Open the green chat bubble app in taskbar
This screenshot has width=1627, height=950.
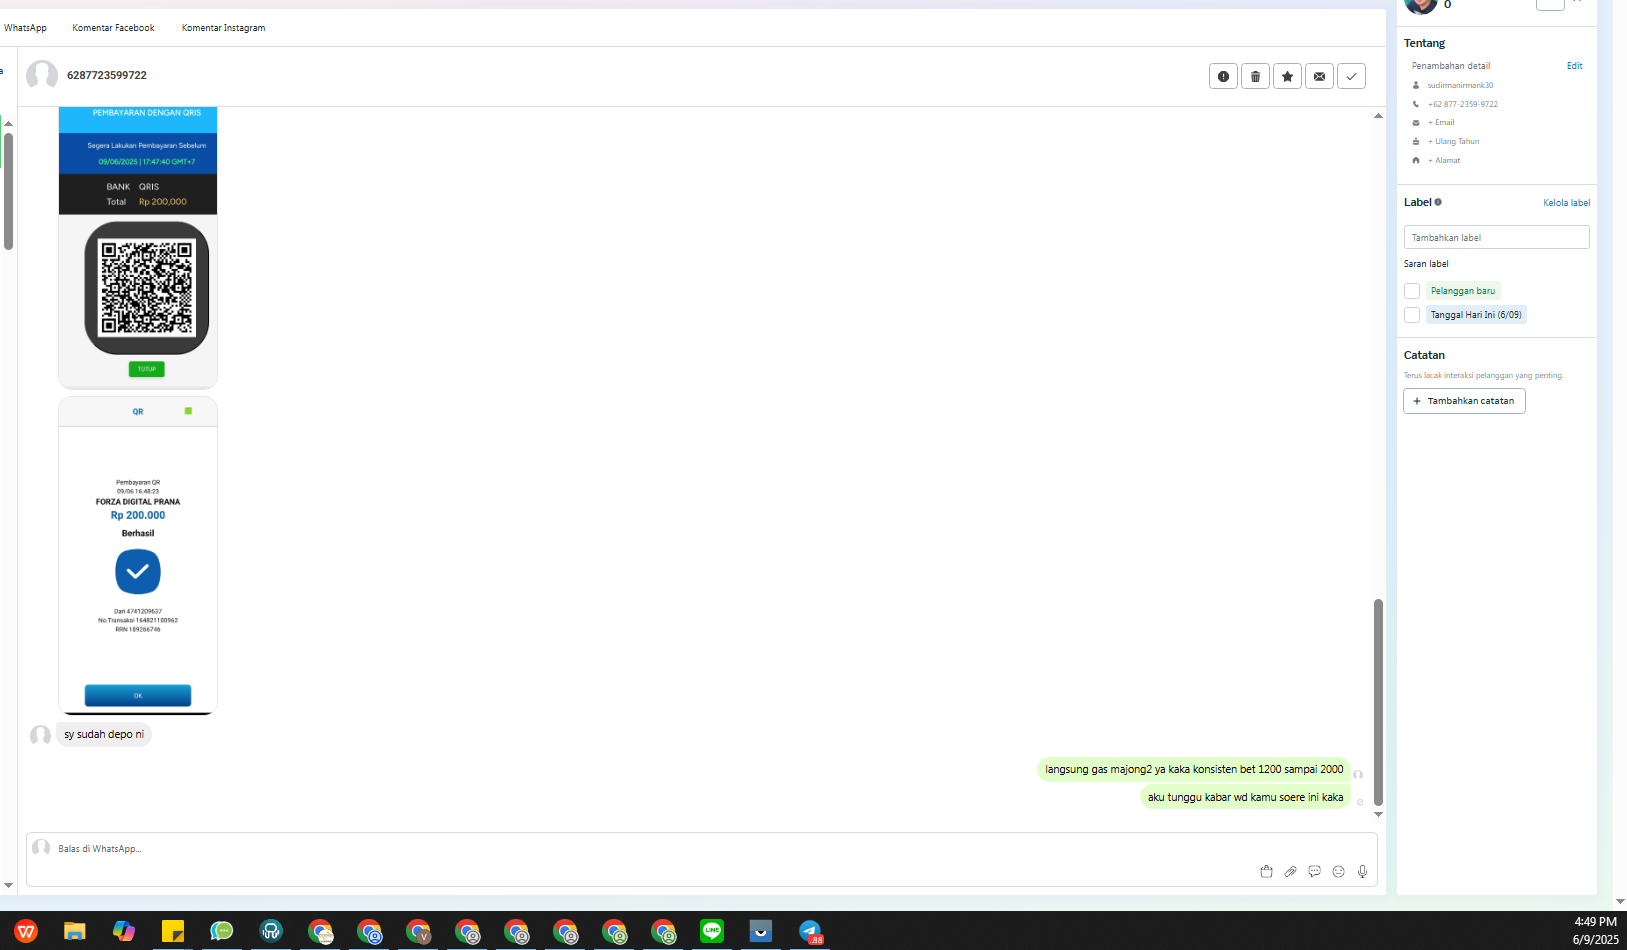pos(222,931)
